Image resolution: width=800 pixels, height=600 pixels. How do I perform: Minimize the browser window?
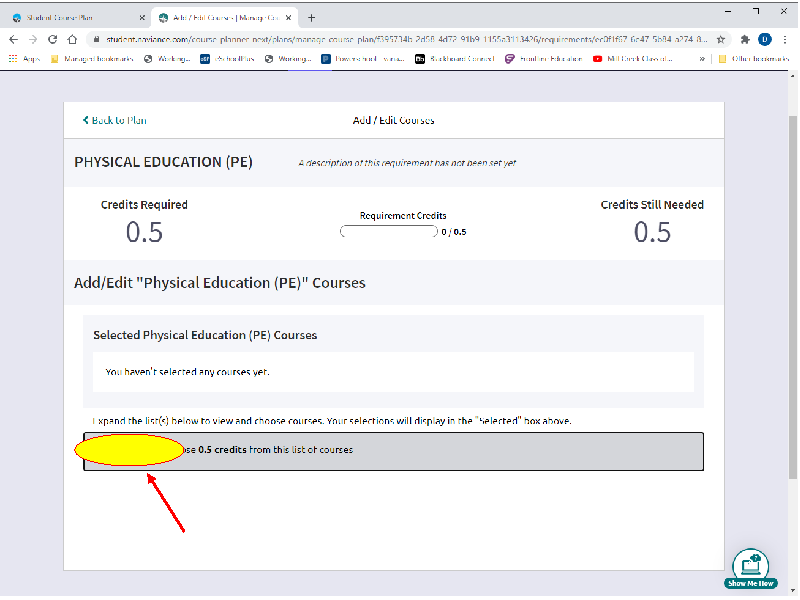point(728,11)
